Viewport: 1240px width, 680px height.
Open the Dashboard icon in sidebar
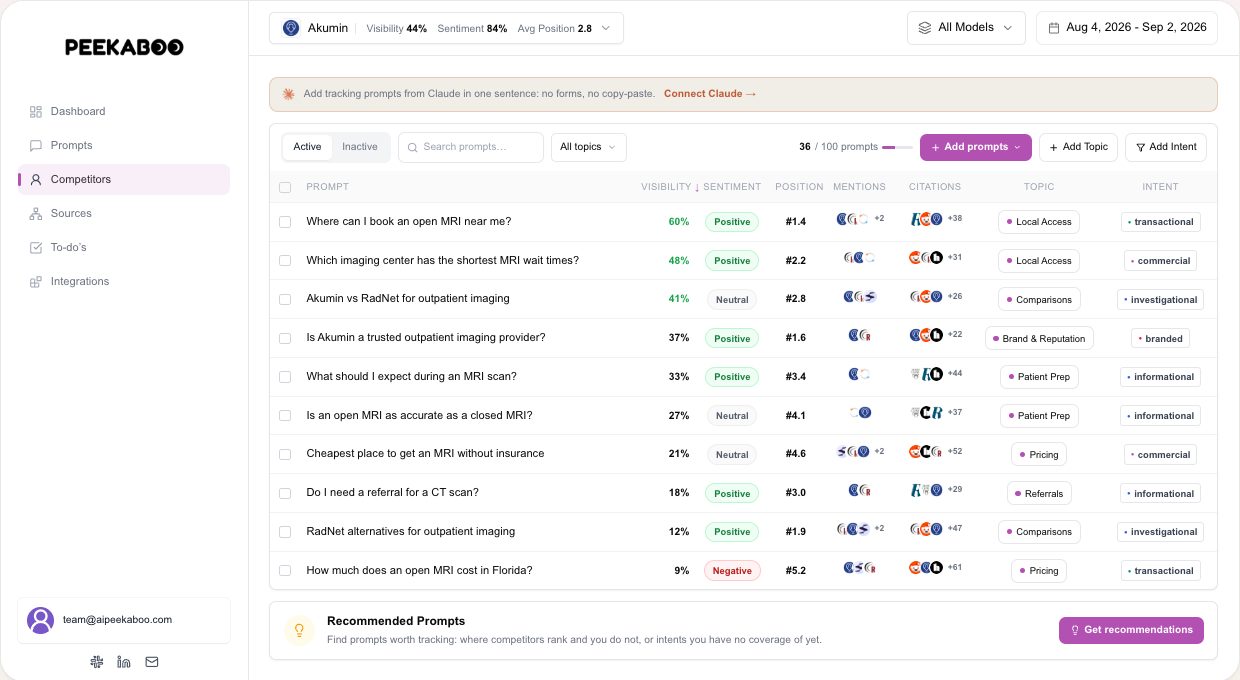click(x=36, y=112)
